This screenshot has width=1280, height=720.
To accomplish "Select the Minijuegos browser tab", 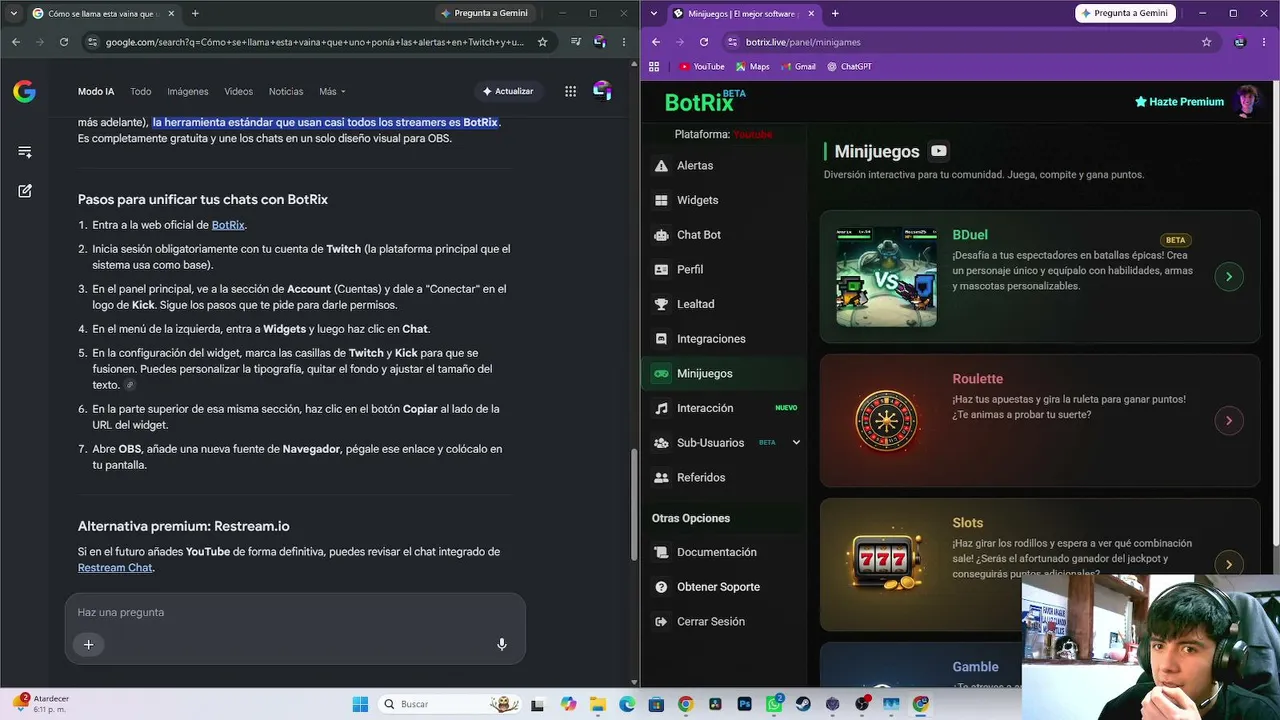I will [x=743, y=14].
